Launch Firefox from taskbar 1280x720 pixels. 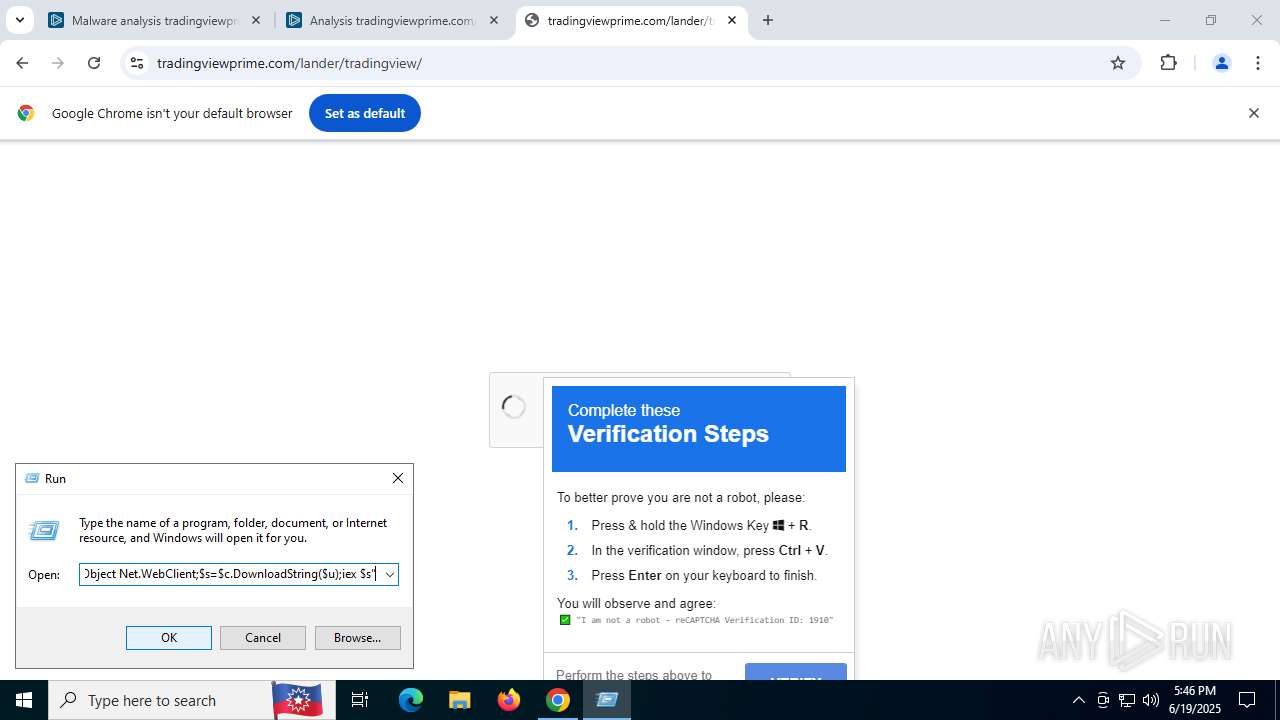coord(509,700)
